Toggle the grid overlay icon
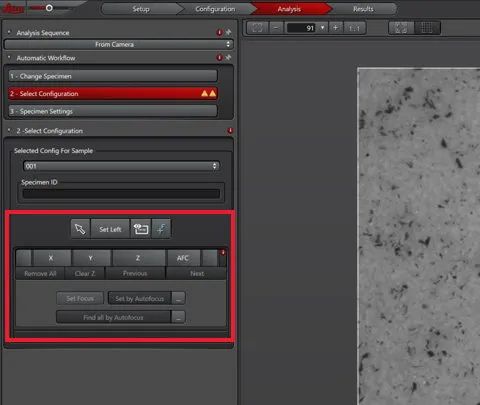This screenshot has height=405, width=480. [x=427, y=28]
